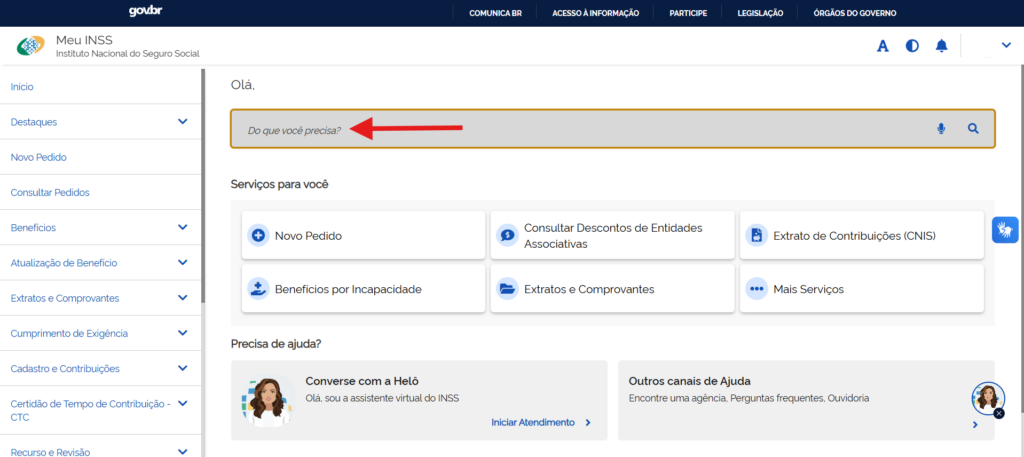The image size is (1024, 457).
Task: Expand Destaques sidebar section
Action: [183, 121]
